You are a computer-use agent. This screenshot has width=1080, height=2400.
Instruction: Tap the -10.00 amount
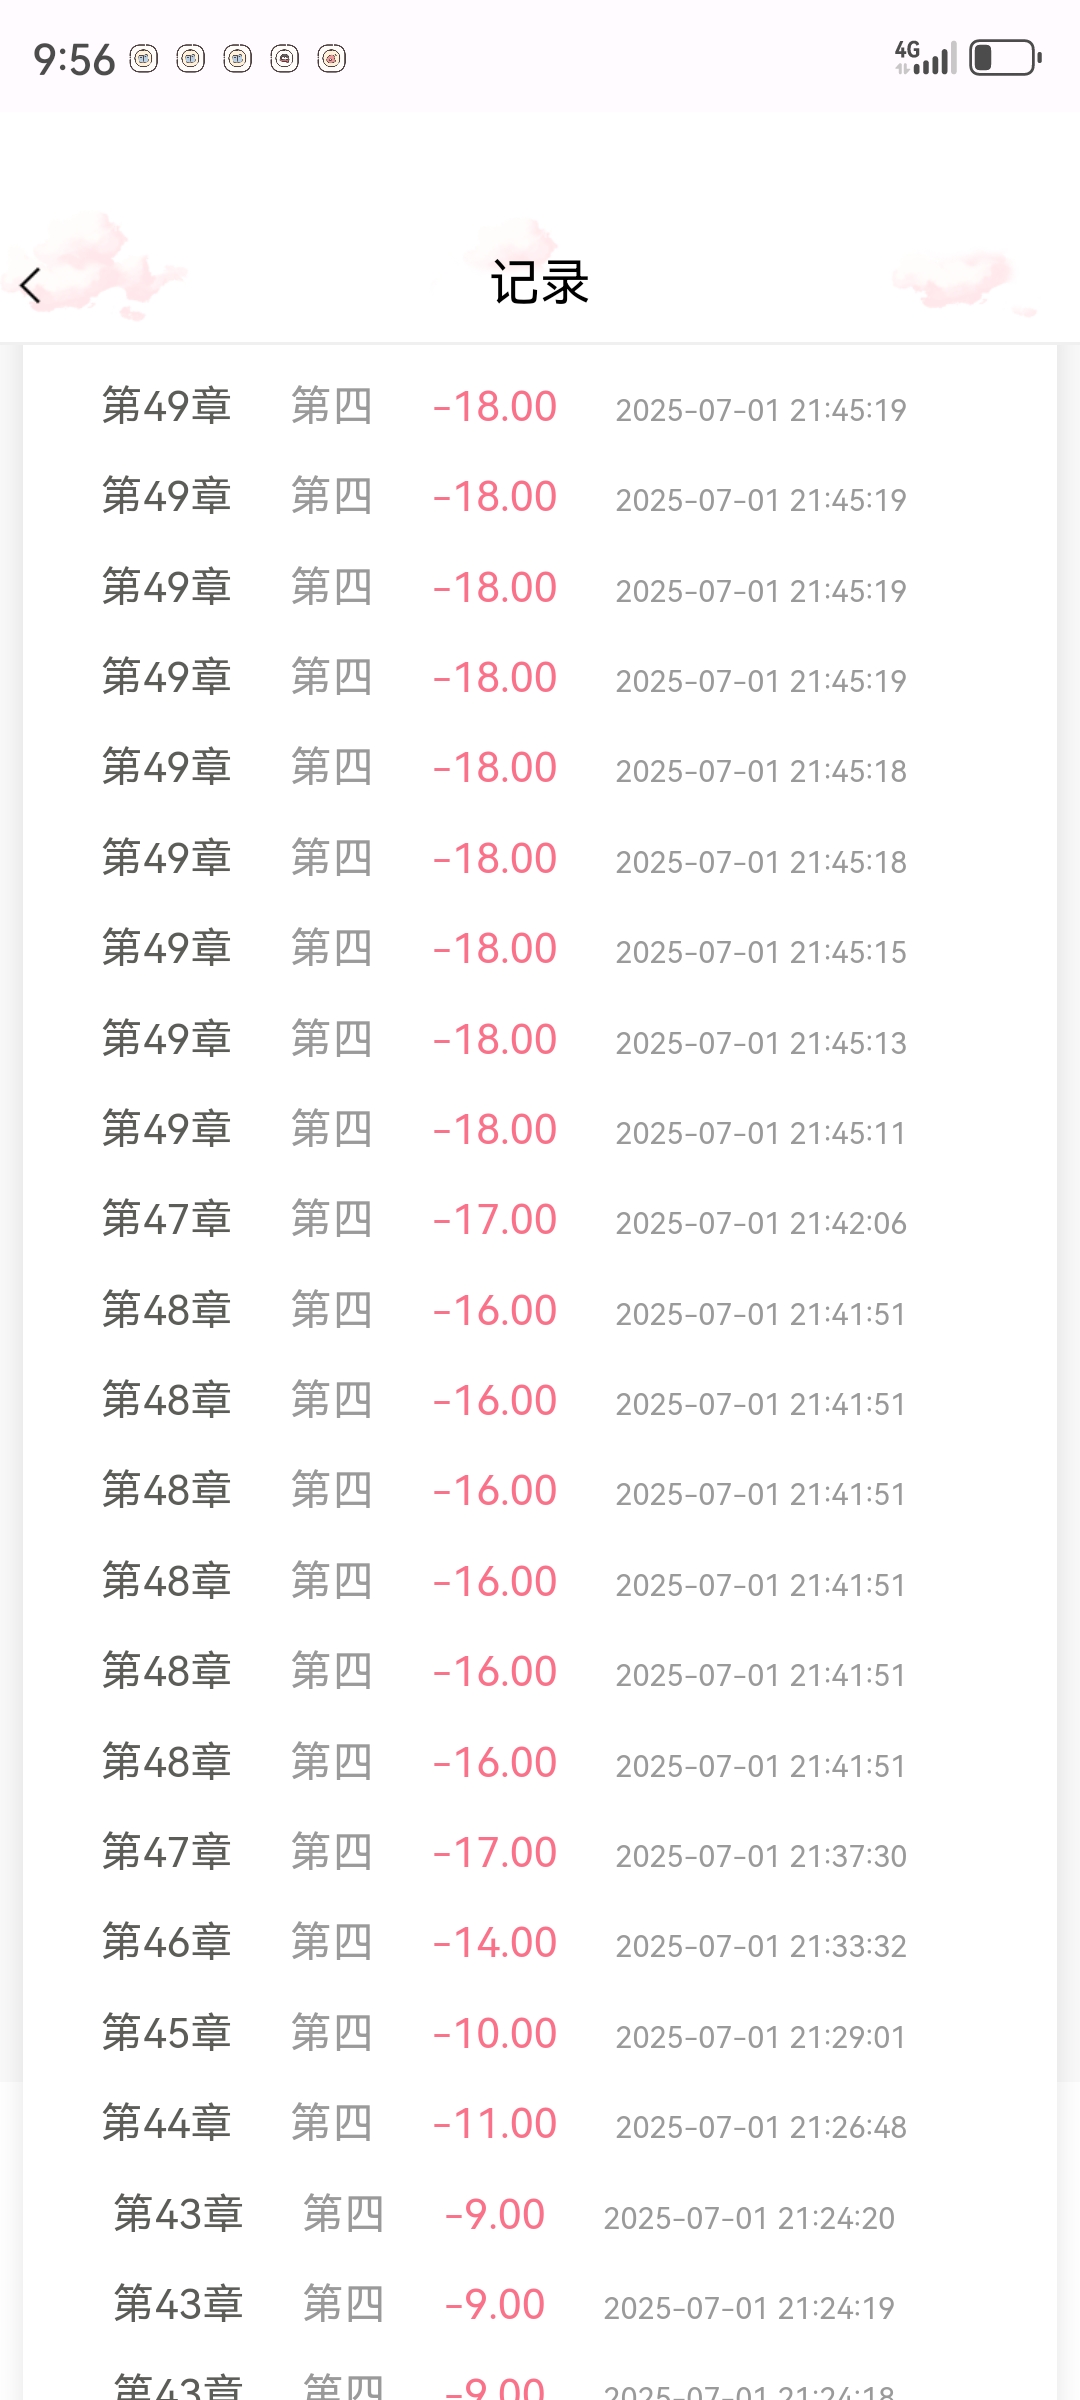tap(495, 2034)
